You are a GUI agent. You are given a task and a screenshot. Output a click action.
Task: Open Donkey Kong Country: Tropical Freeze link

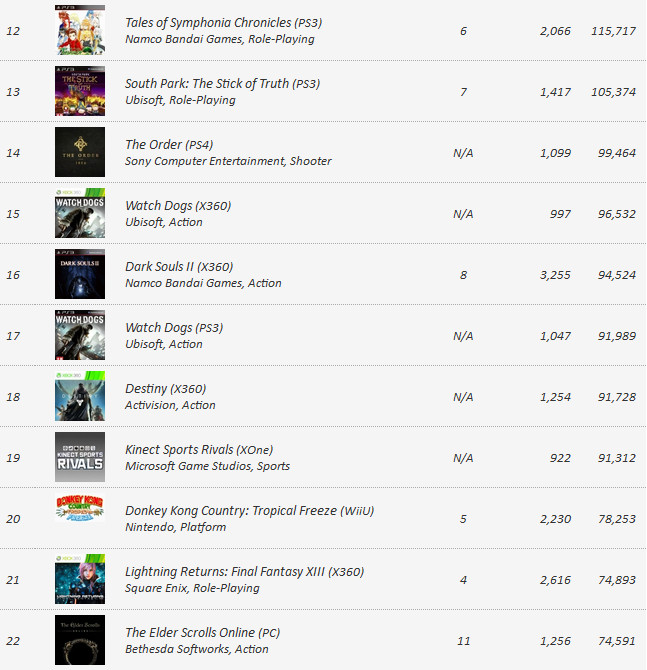pyautogui.click(x=250, y=511)
